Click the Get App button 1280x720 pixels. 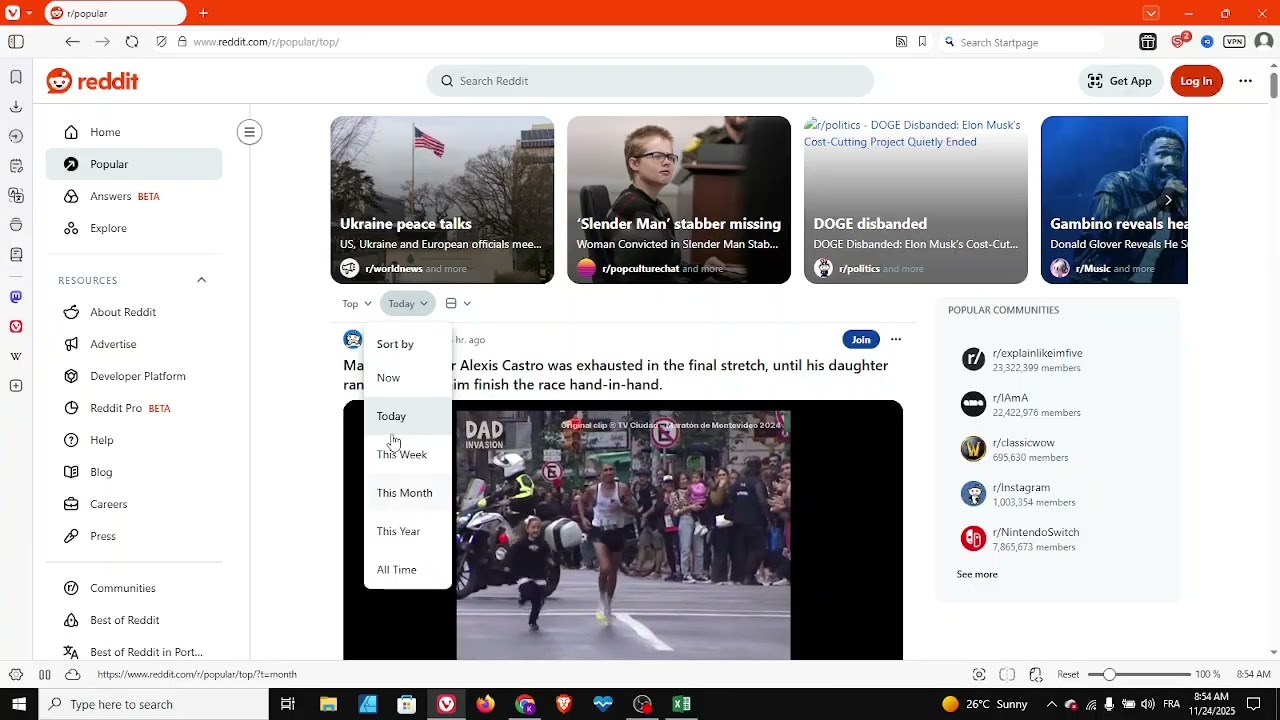coord(1120,81)
